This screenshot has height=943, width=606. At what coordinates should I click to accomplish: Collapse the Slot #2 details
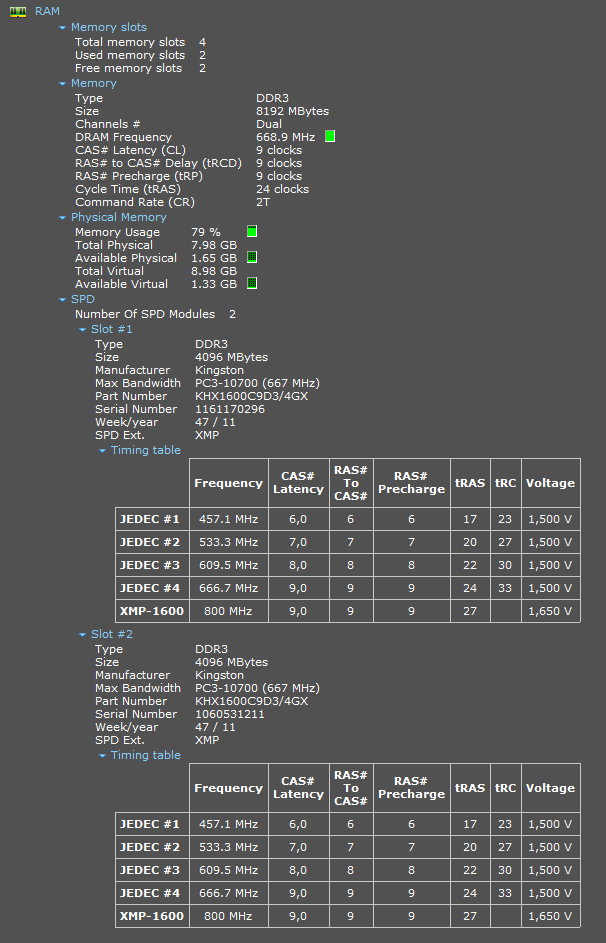tap(82, 635)
